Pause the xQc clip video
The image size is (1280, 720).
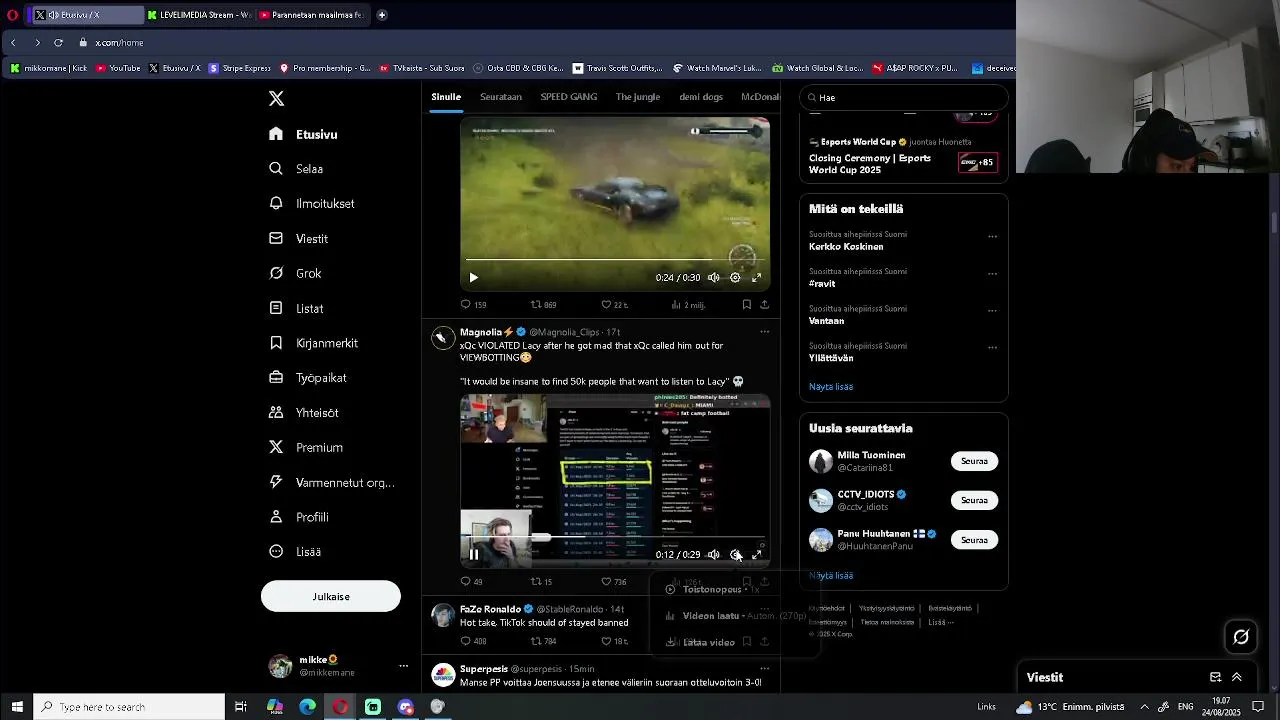pos(474,555)
